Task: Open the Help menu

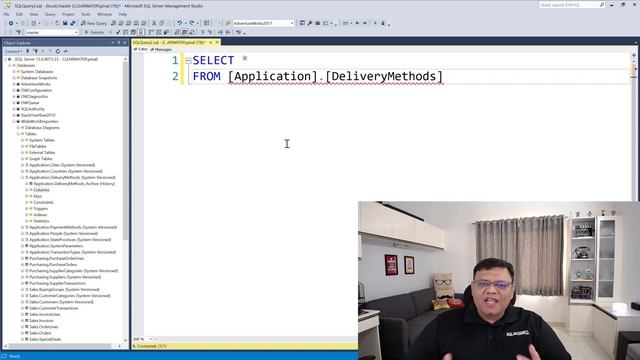Action: click(122, 14)
